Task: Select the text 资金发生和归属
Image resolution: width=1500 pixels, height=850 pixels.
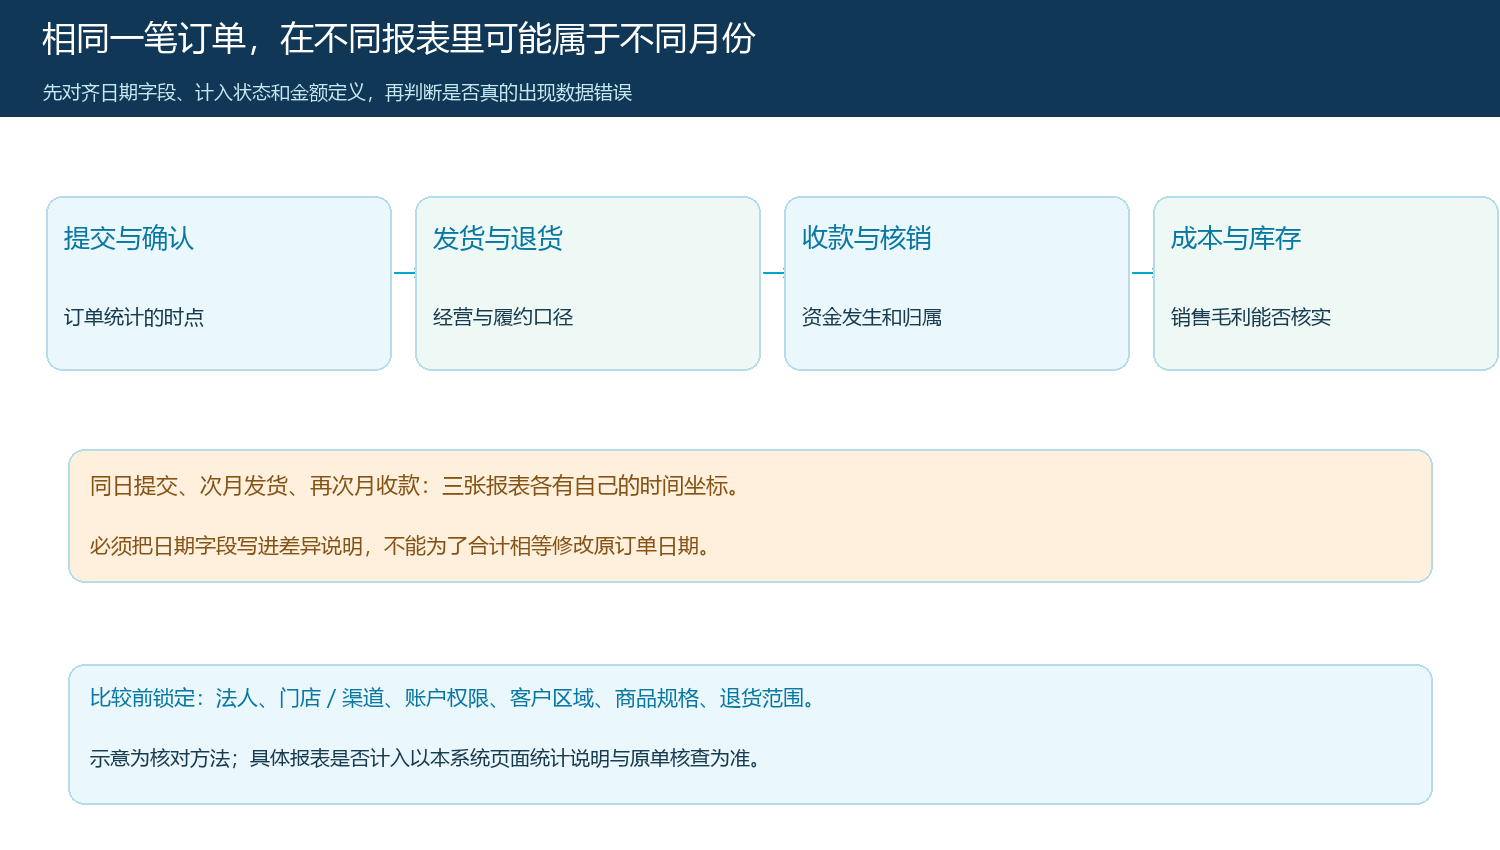Action: coord(872,317)
